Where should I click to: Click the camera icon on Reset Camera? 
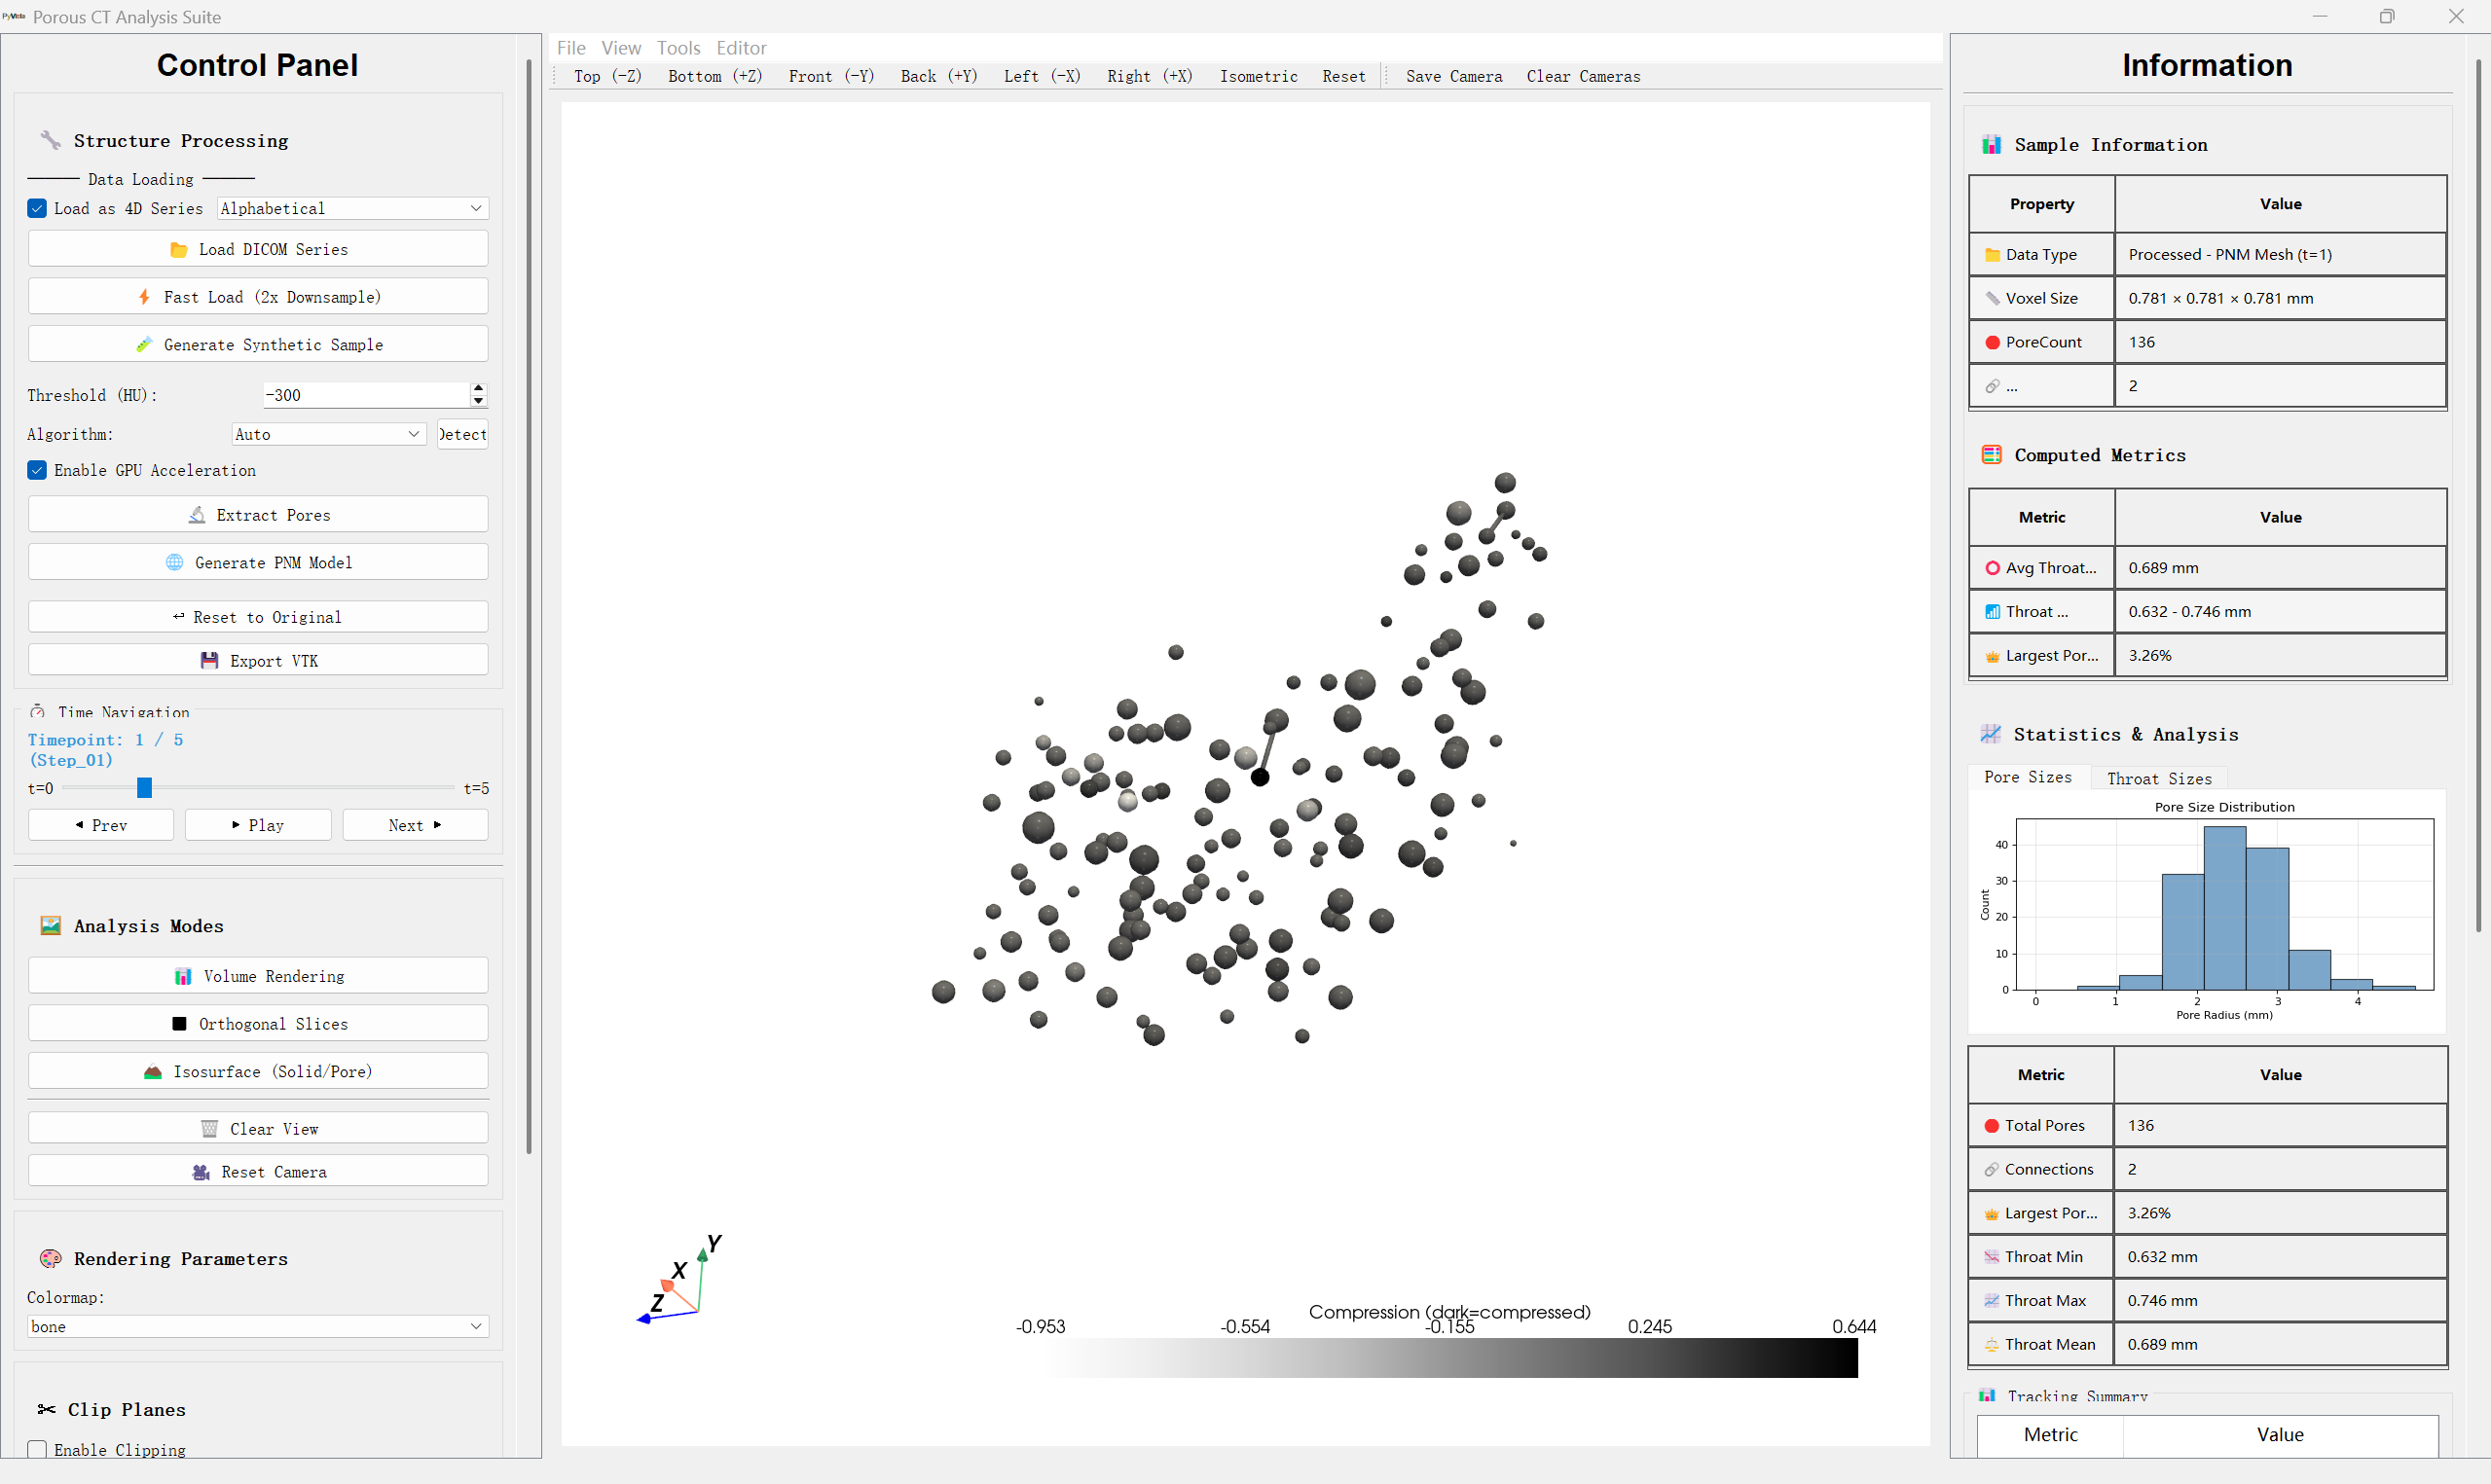201,1172
